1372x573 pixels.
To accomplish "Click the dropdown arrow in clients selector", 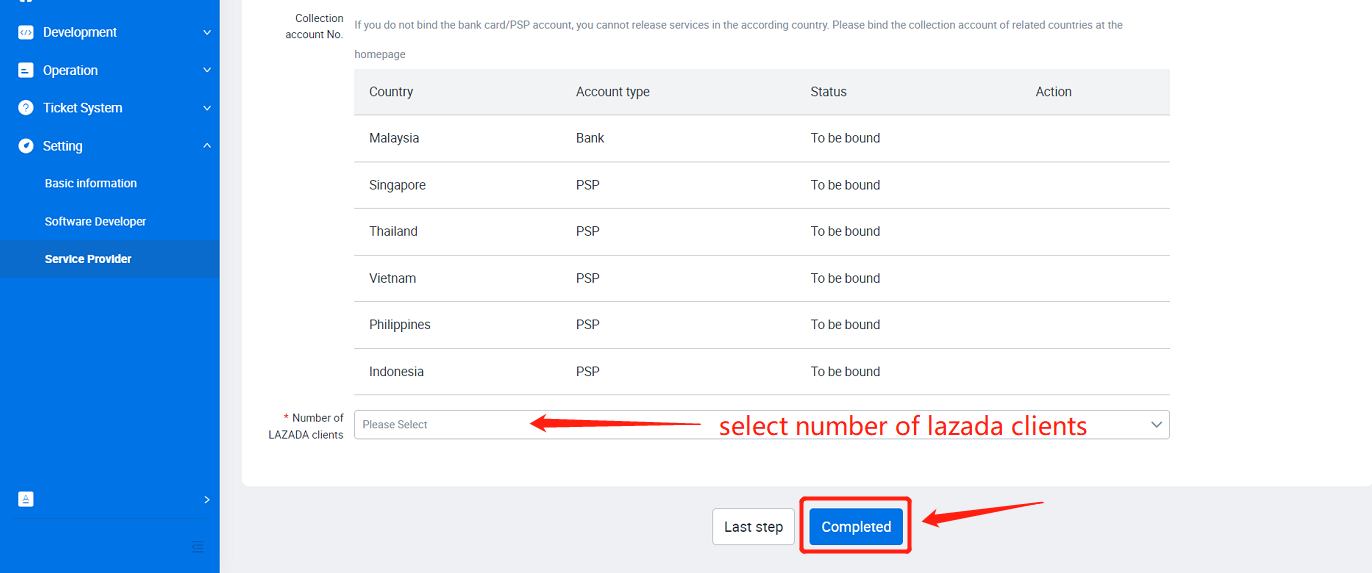I will tap(1157, 424).
